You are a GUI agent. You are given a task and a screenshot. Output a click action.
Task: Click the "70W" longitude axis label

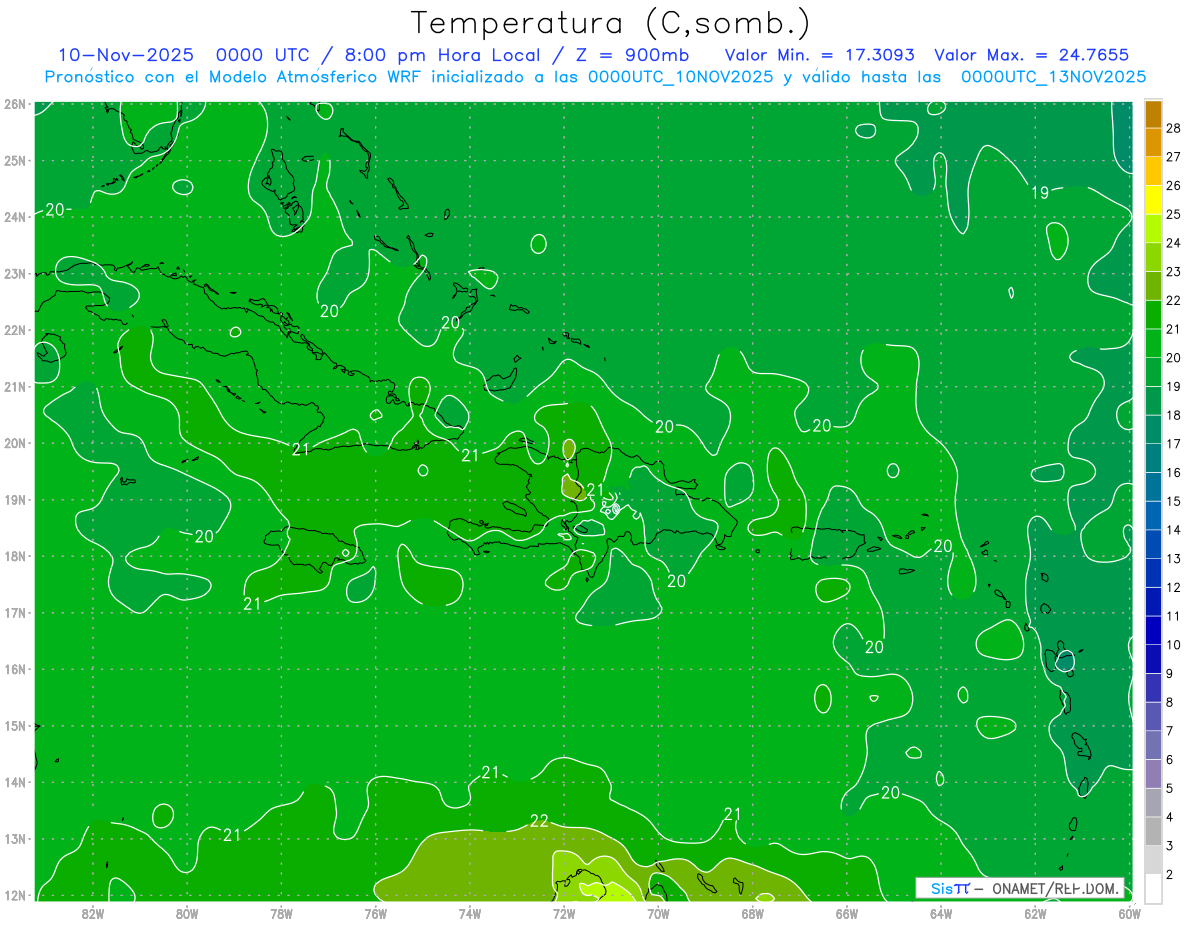tap(658, 913)
